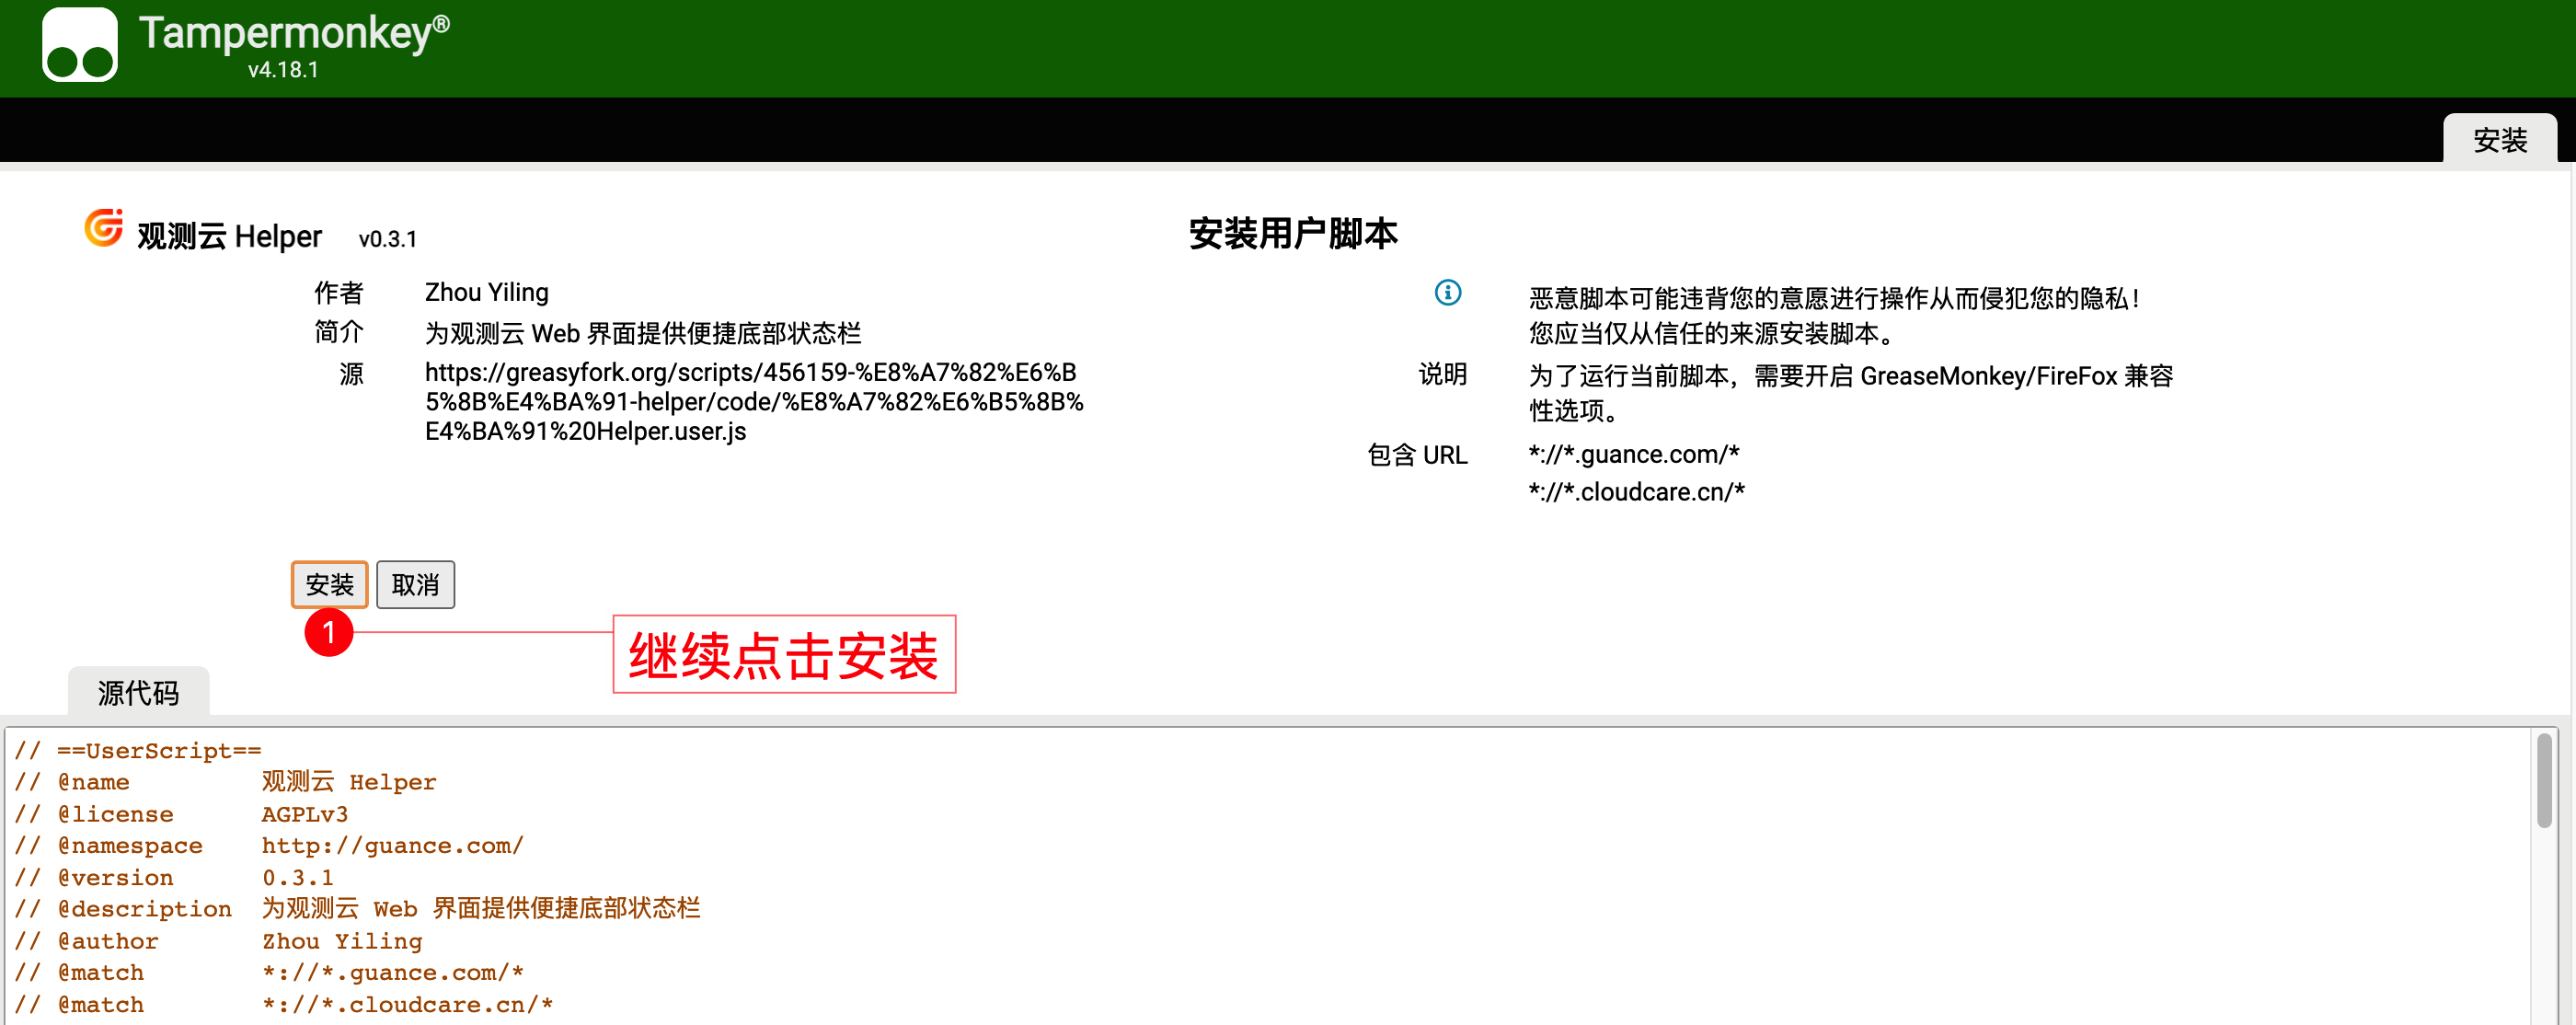The height and width of the screenshot is (1025, 2576).
Task: Switch to the 安装 tab at top right
Action: (2499, 139)
